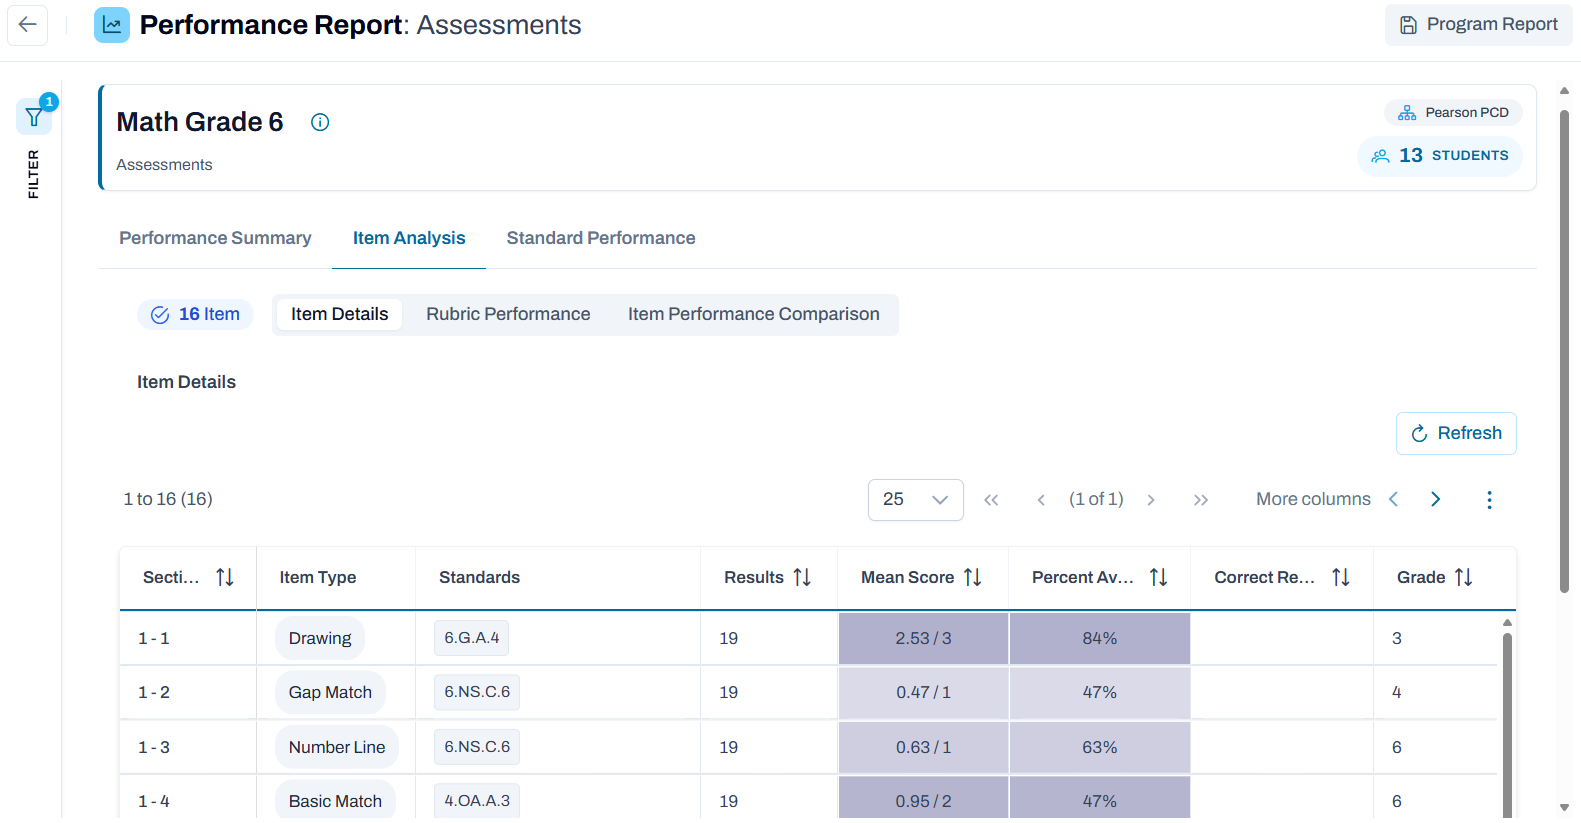Viewport: 1581px width, 823px height.
Task: Open the three-dot table options menu
Action: (x=1489, y=500)
